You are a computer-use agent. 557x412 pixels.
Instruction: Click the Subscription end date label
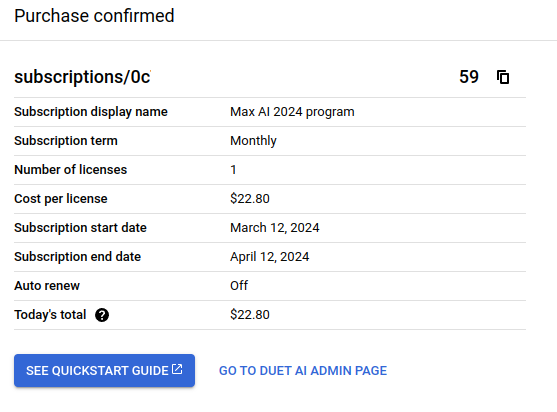coord(77,257)
